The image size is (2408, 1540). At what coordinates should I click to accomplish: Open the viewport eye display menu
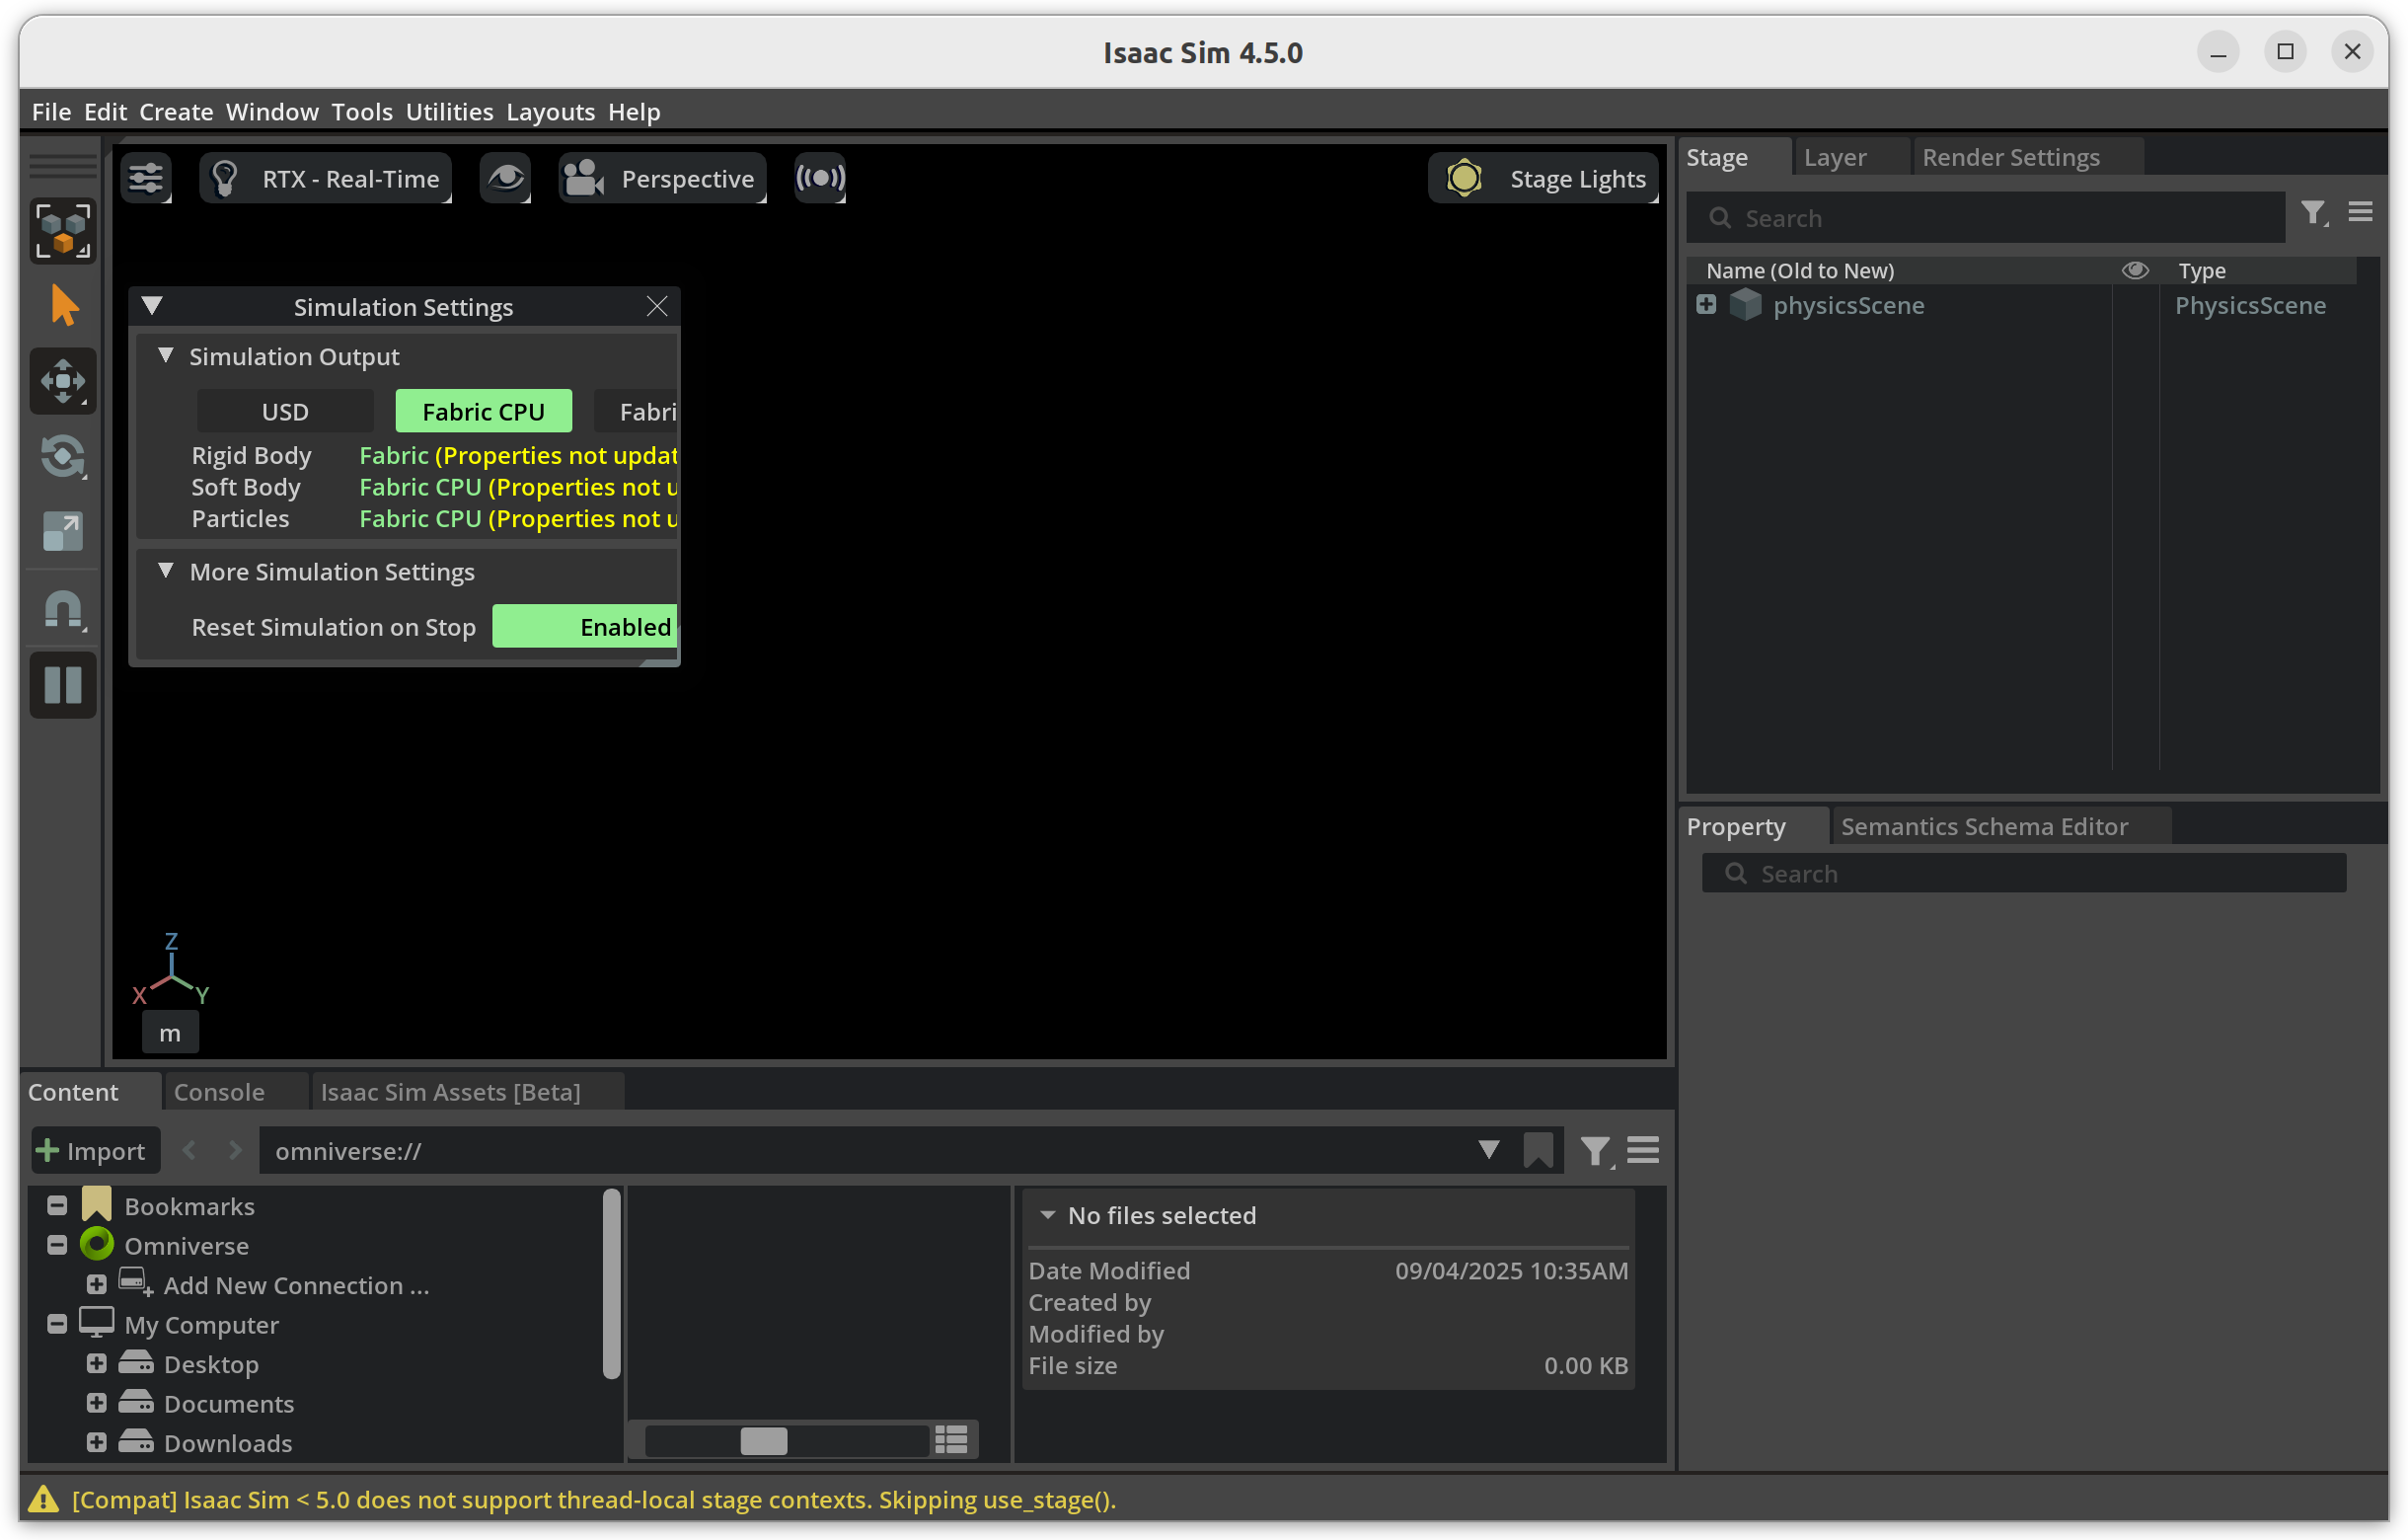(x=505, y=179)
